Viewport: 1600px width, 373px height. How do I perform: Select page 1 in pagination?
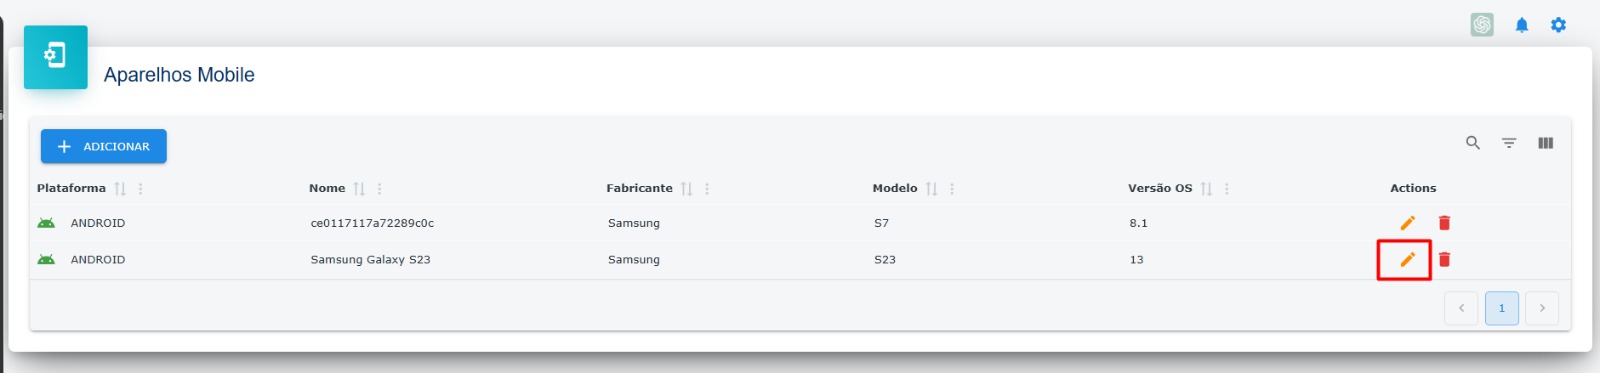(x=1501, y=308)
